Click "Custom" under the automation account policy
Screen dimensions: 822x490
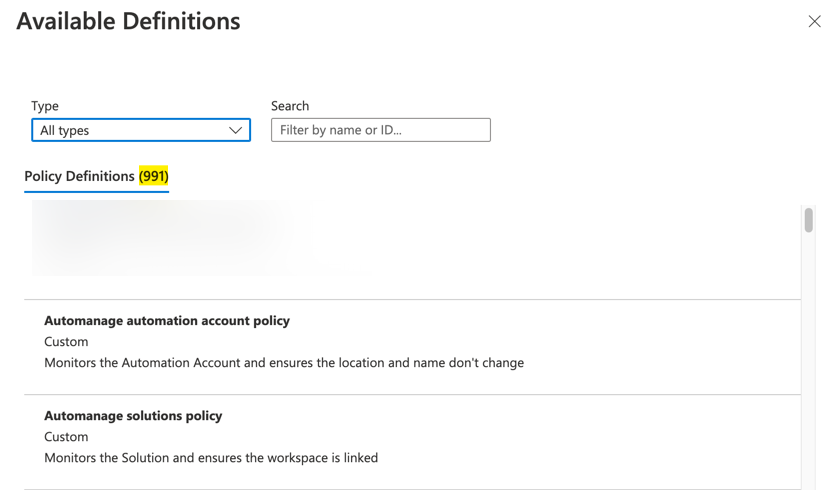66,342
